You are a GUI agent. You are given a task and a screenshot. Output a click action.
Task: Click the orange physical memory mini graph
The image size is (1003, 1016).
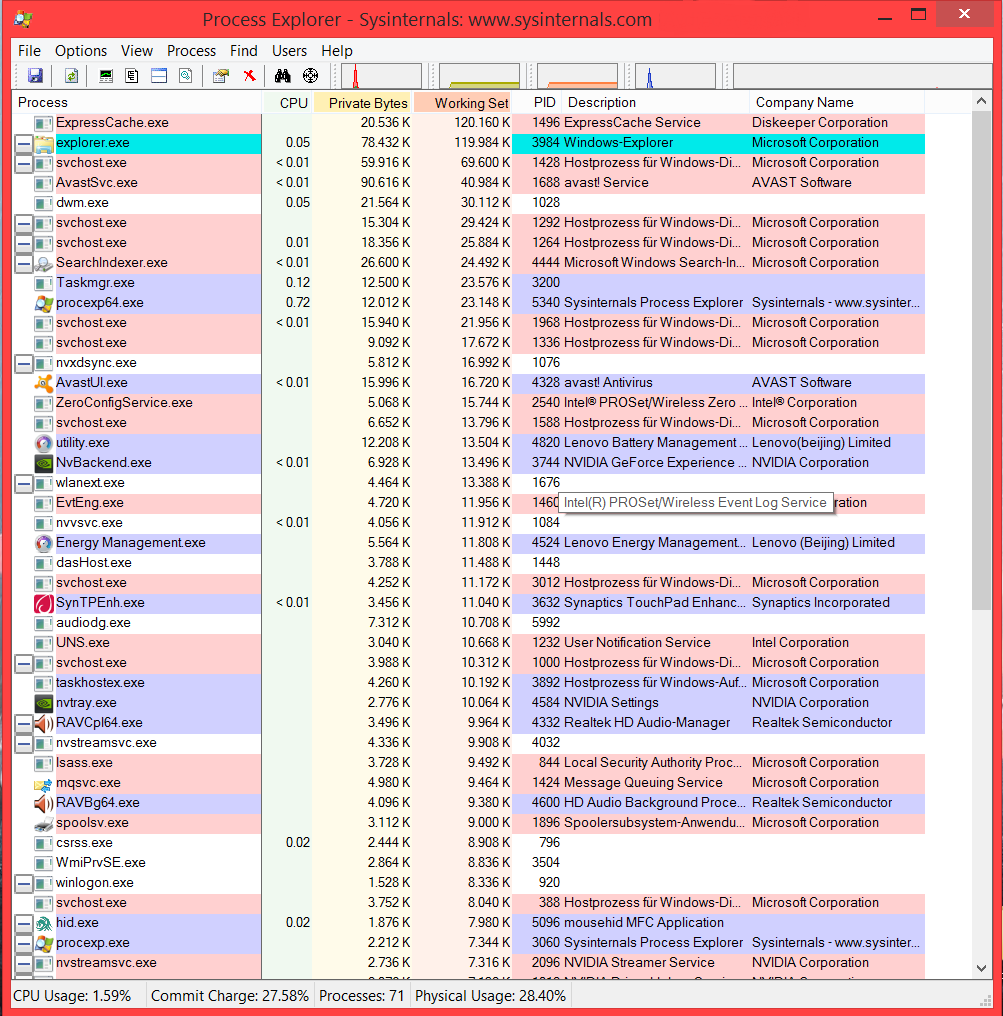click(577, 76)
